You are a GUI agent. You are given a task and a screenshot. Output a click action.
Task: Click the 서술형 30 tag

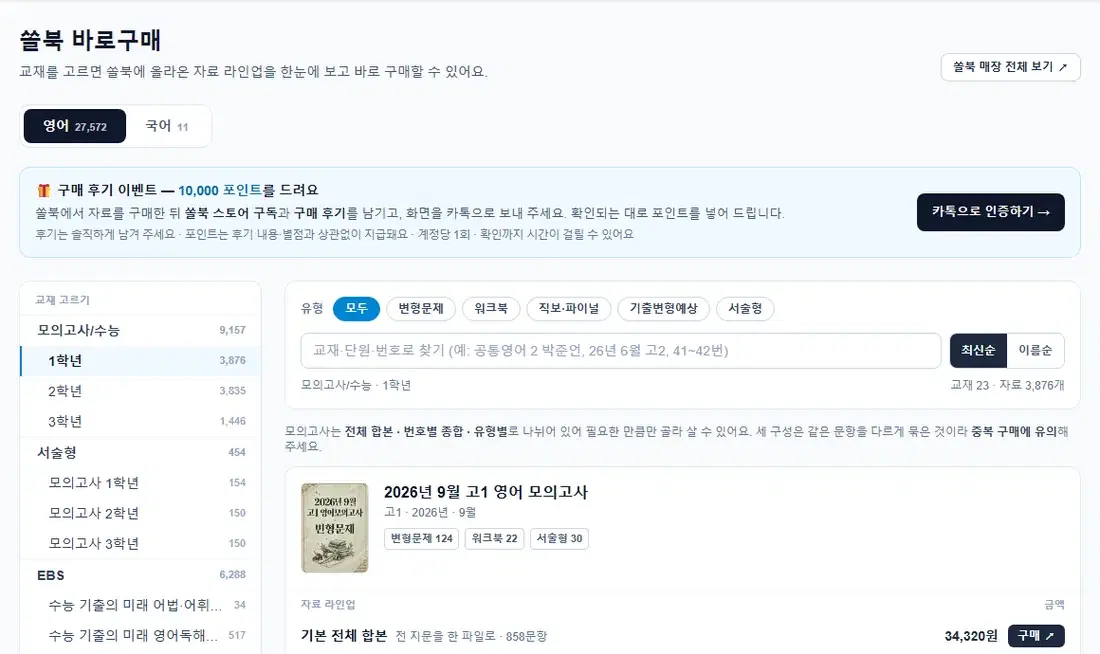click(x=560, y=538)
